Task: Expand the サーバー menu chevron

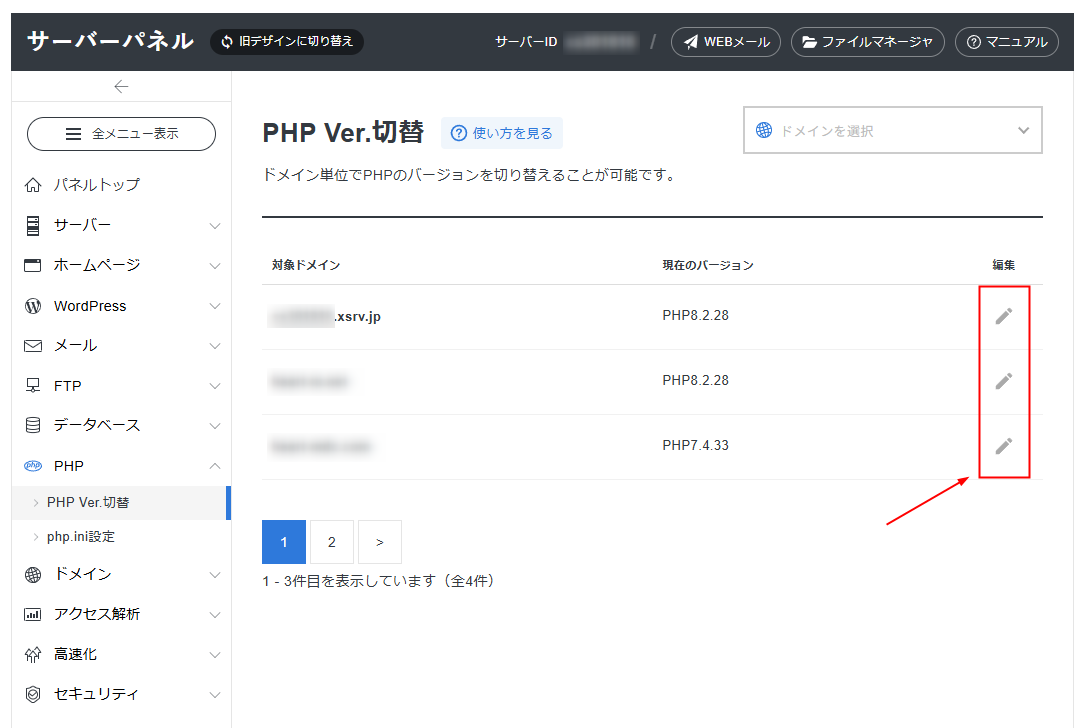Action: (215, 226)
